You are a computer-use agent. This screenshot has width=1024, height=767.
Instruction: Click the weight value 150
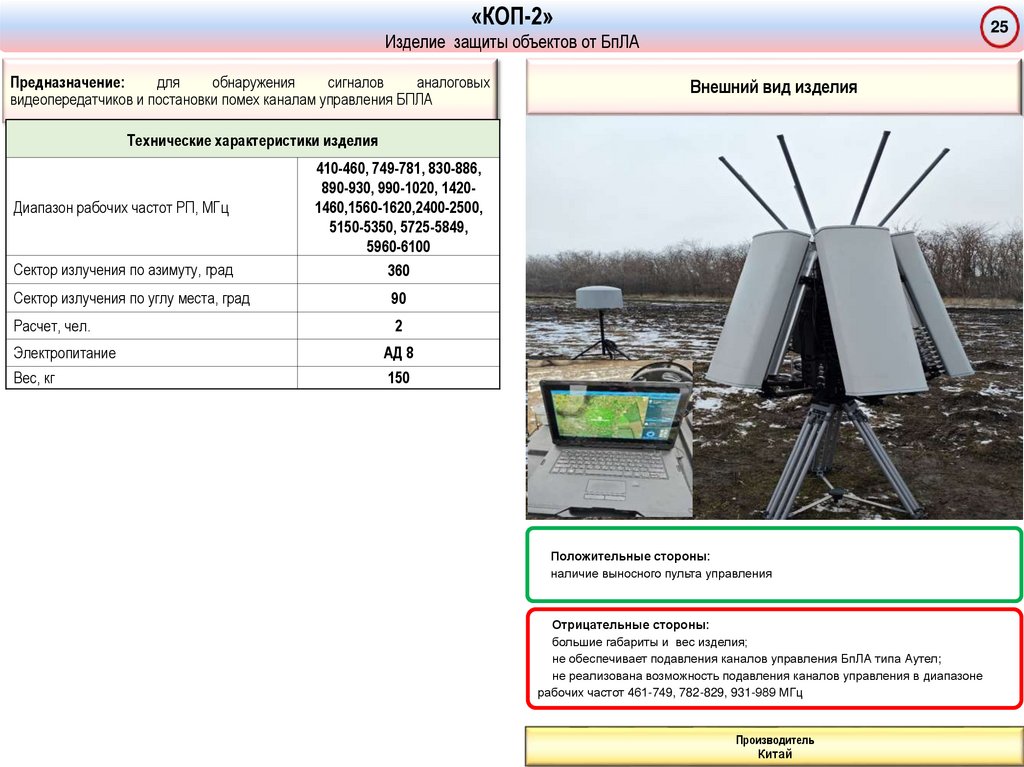click(x=398, y=378)
